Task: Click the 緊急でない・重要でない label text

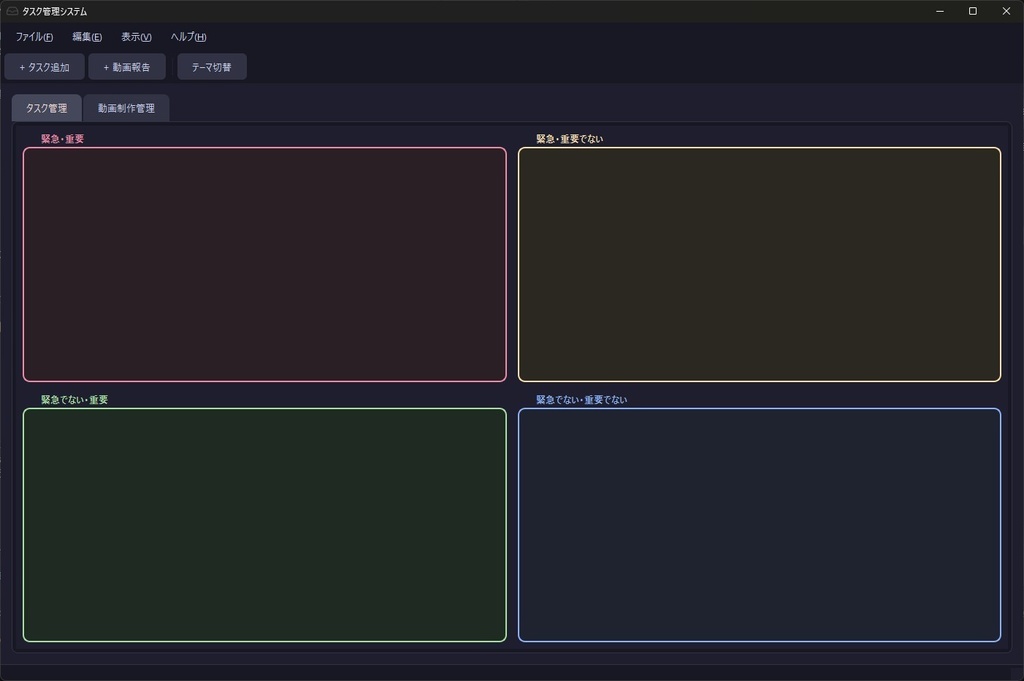Action: pos(581,400)
